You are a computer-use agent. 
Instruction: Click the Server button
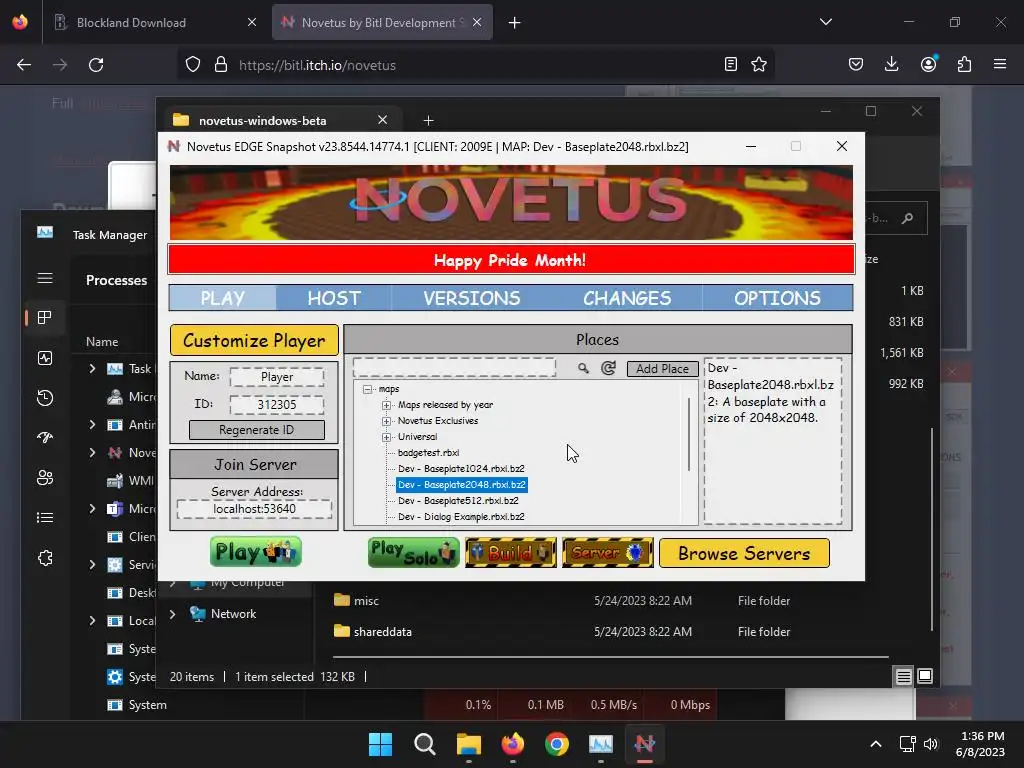[607, 552]
